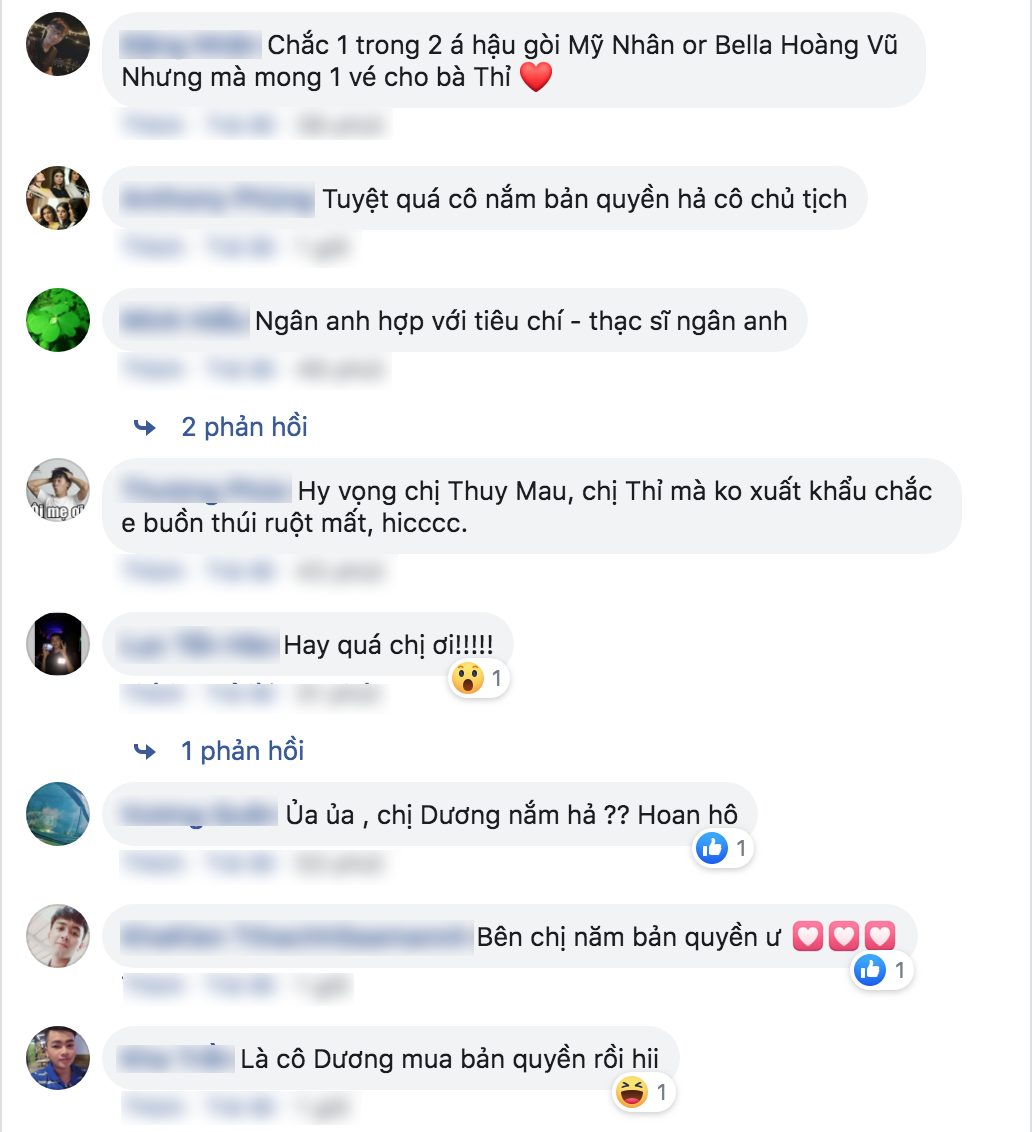This screenshot has height=1132, width=1032.
Task: Click the blurred name on "Tuyệt quá cô nắm" comment
Action: (x=217, y=199)
